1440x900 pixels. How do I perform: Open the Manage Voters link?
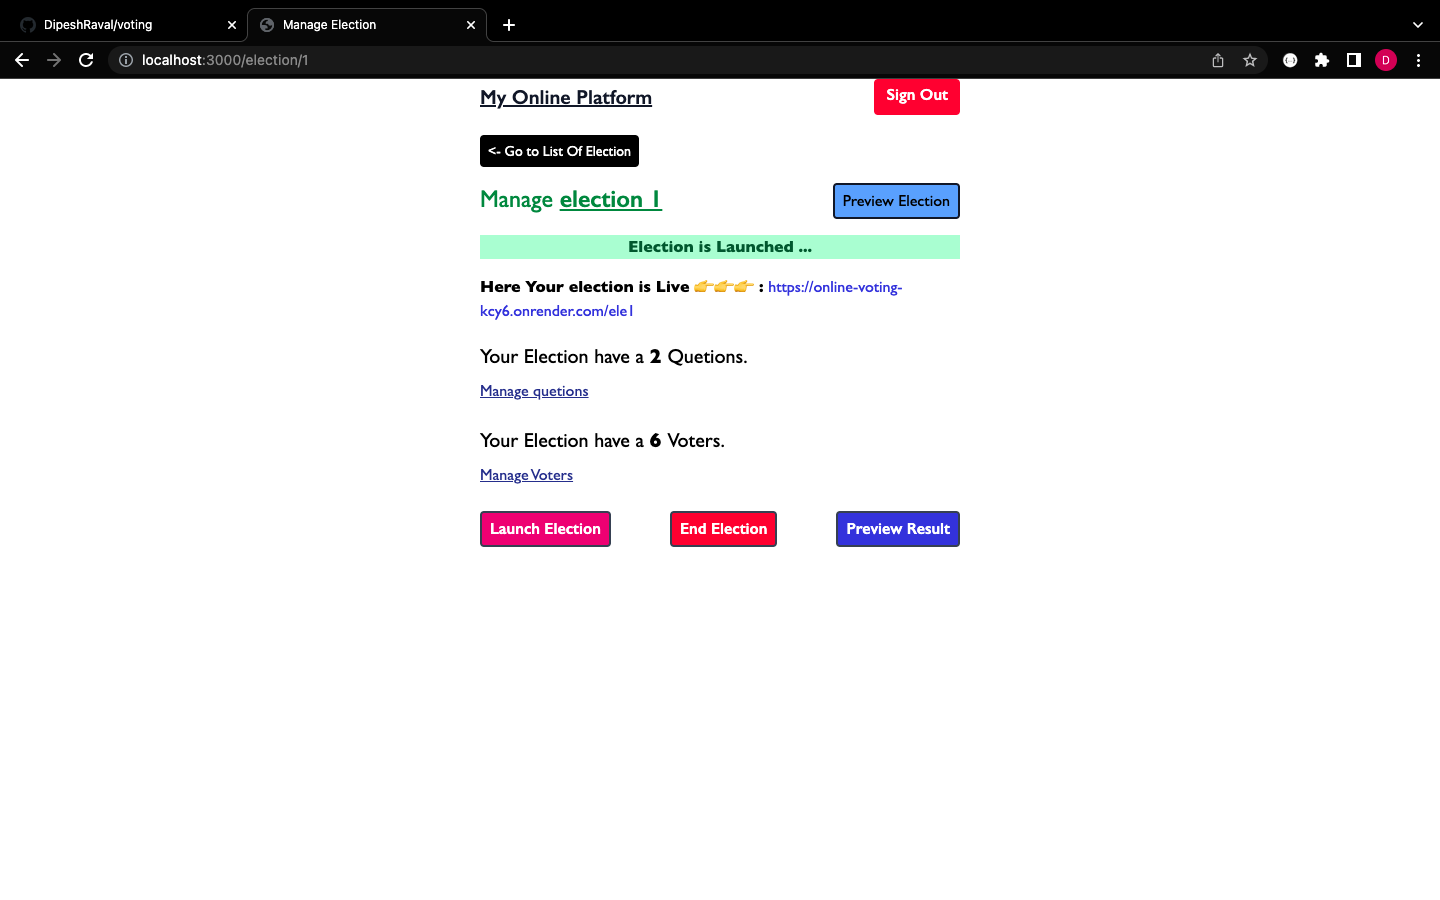coord(526,474)
